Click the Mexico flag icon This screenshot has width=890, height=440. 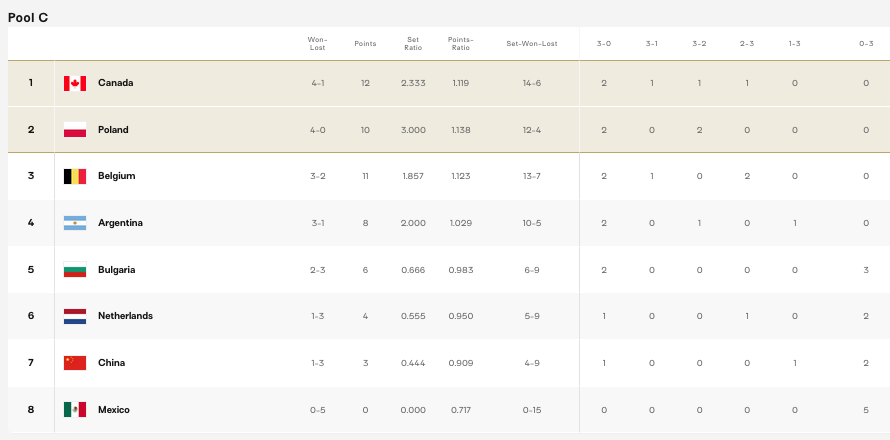point(75,410)
